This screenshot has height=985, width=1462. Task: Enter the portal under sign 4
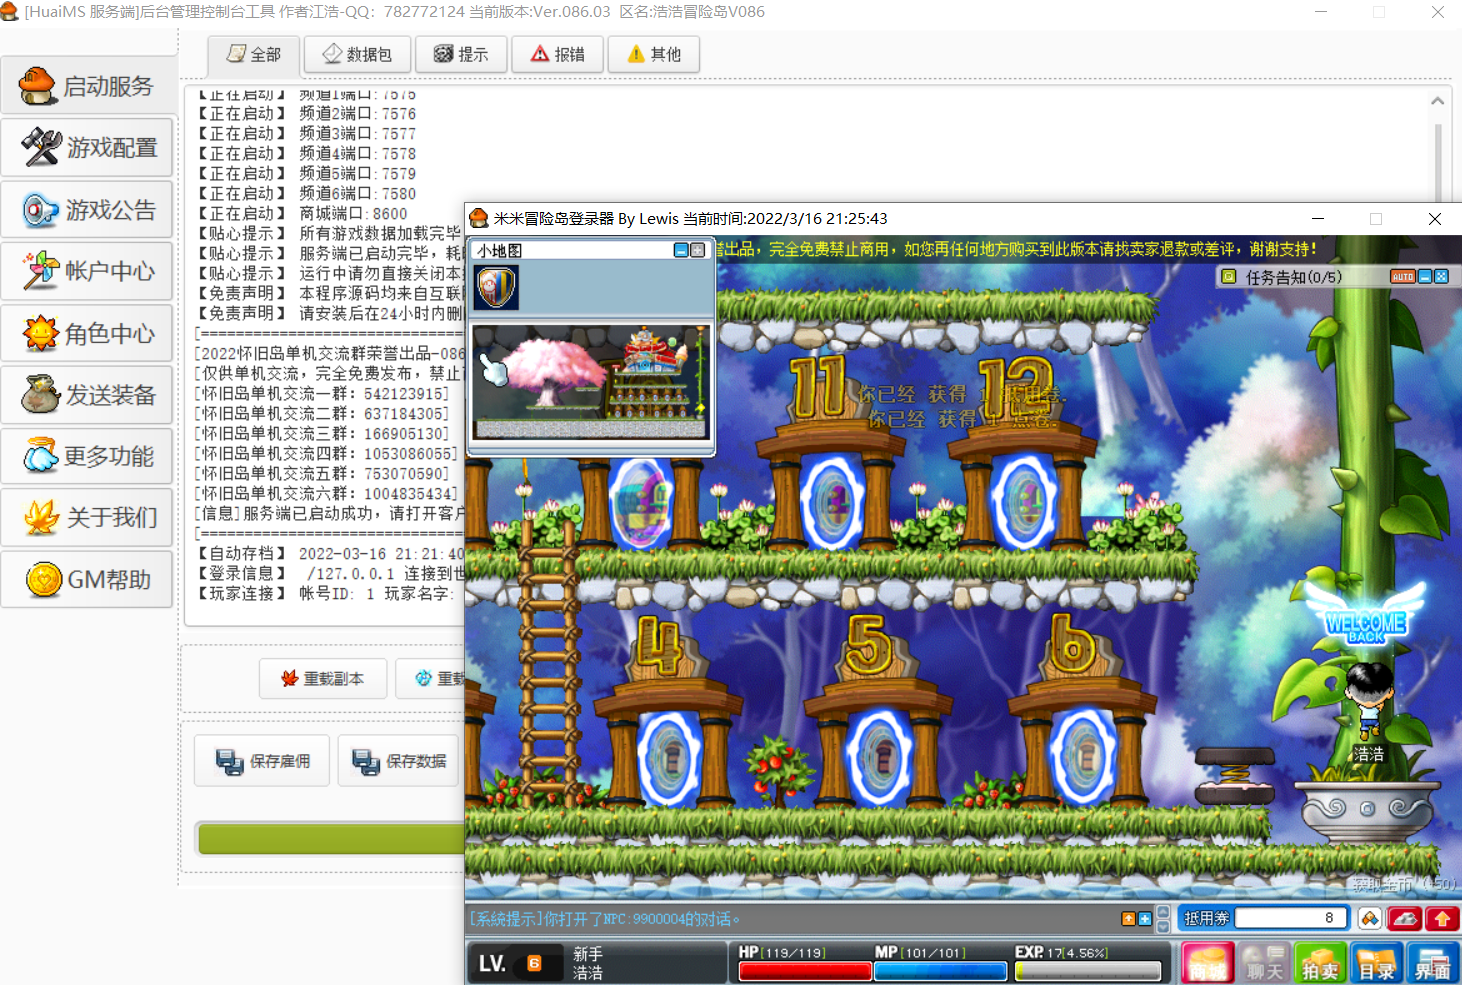[668, 757]
